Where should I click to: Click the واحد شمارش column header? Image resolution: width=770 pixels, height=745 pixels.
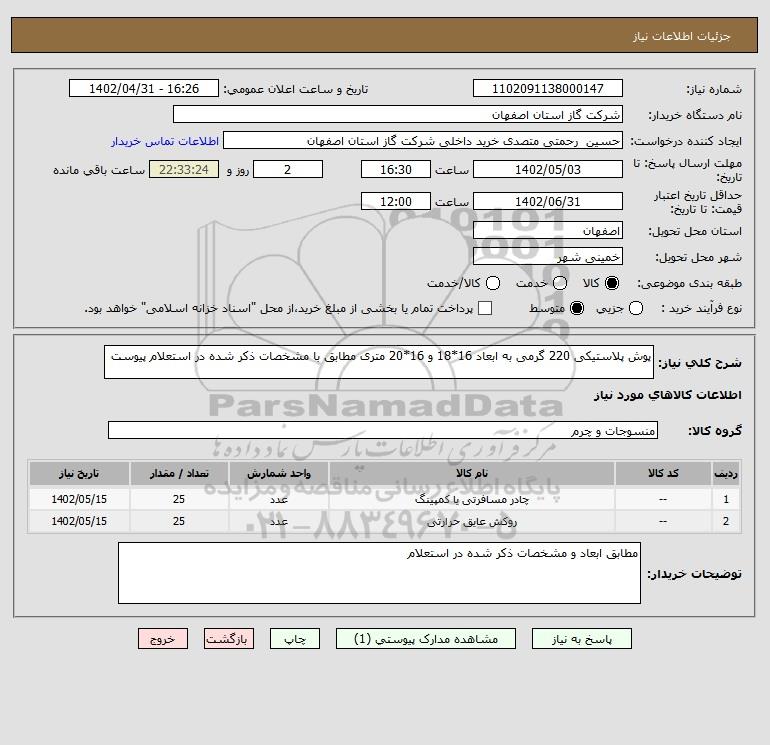(278, 473)
